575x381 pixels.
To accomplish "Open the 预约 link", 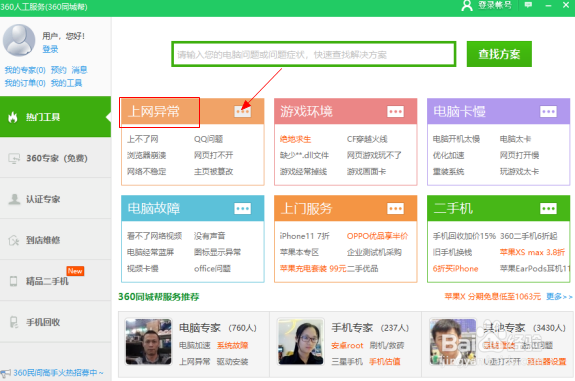I will coord(58,70).
